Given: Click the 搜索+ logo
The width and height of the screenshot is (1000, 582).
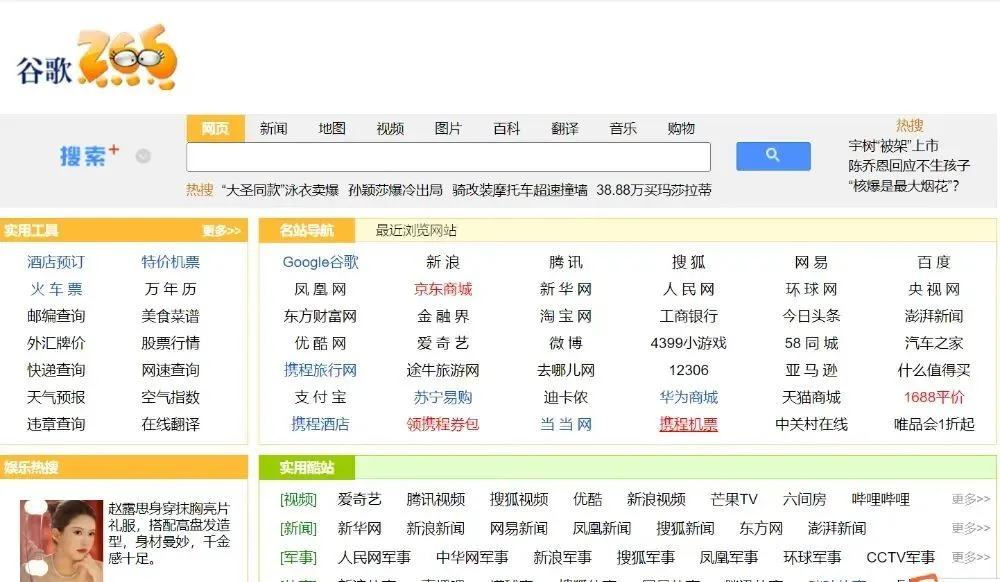Looking at the screenshot, I should coord(88,156).
